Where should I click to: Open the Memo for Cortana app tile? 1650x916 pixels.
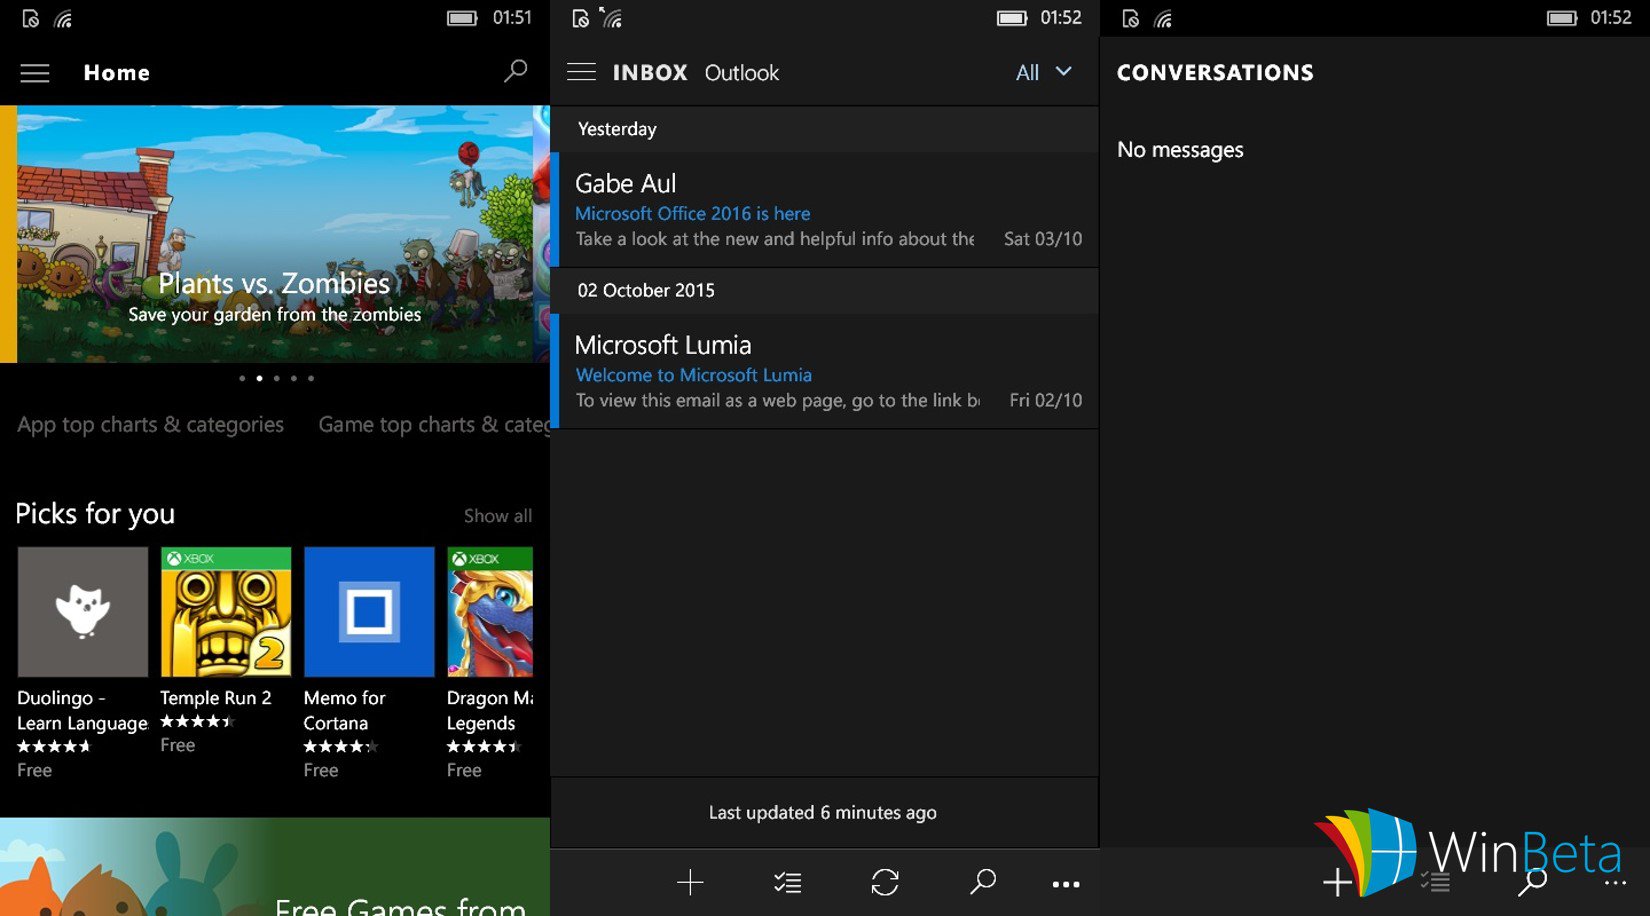(369, 612)
